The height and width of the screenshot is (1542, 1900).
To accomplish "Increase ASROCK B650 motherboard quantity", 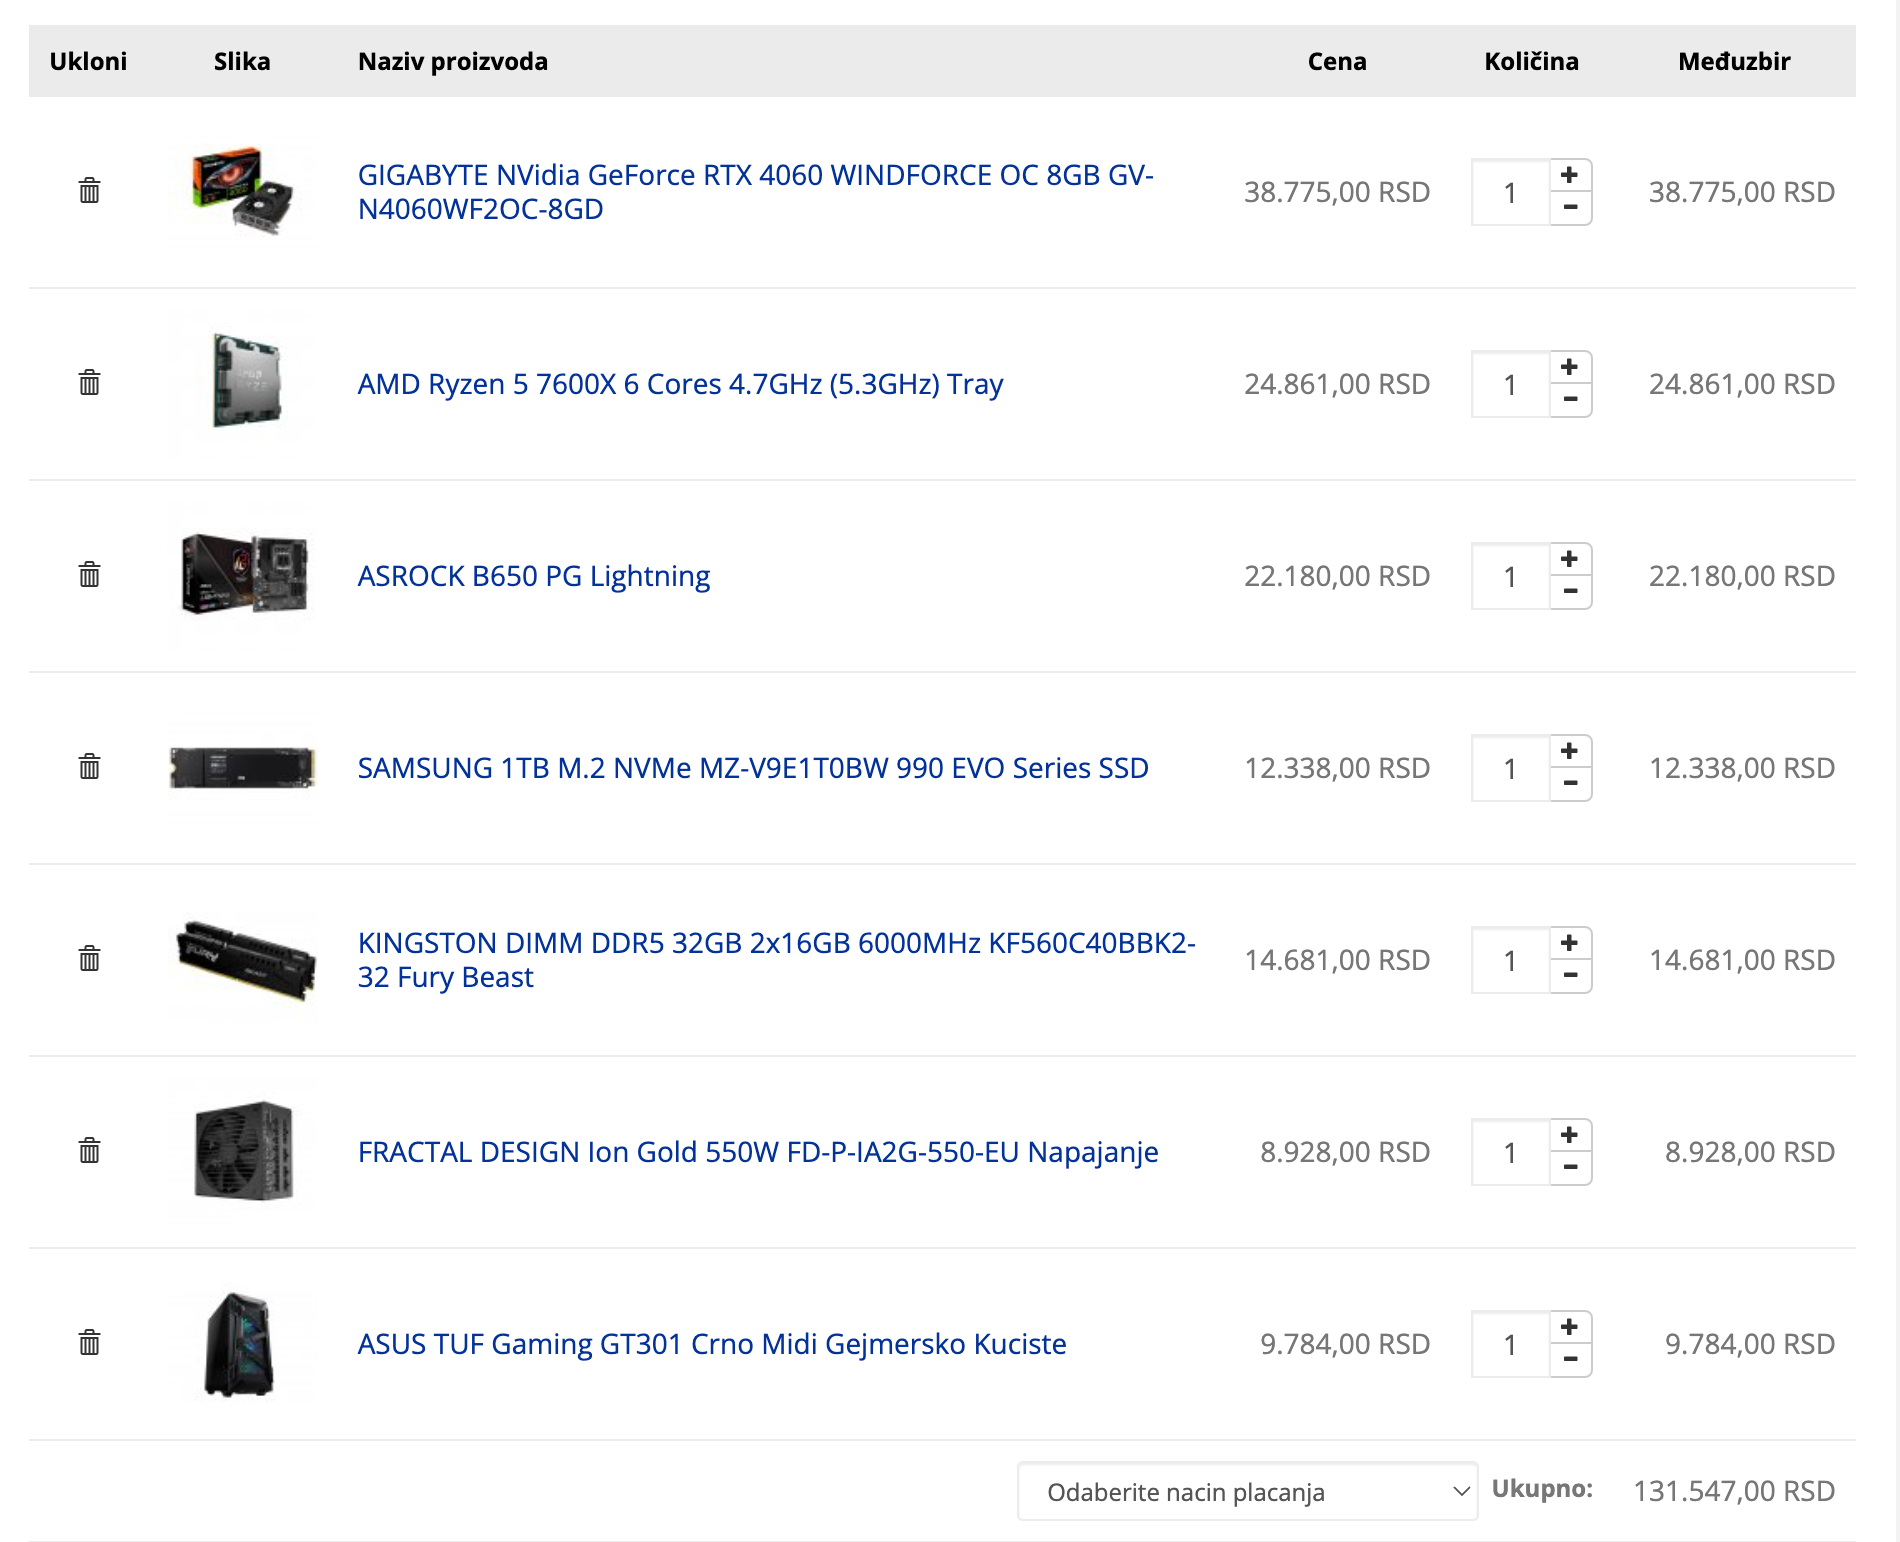I will [1570, 559].
